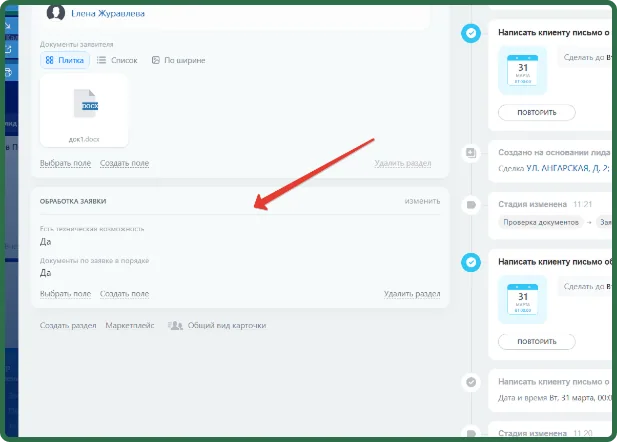This screenshot has width=617, height=442.
Task: Click док1.docx file name
Action: [x=84, y=139]
